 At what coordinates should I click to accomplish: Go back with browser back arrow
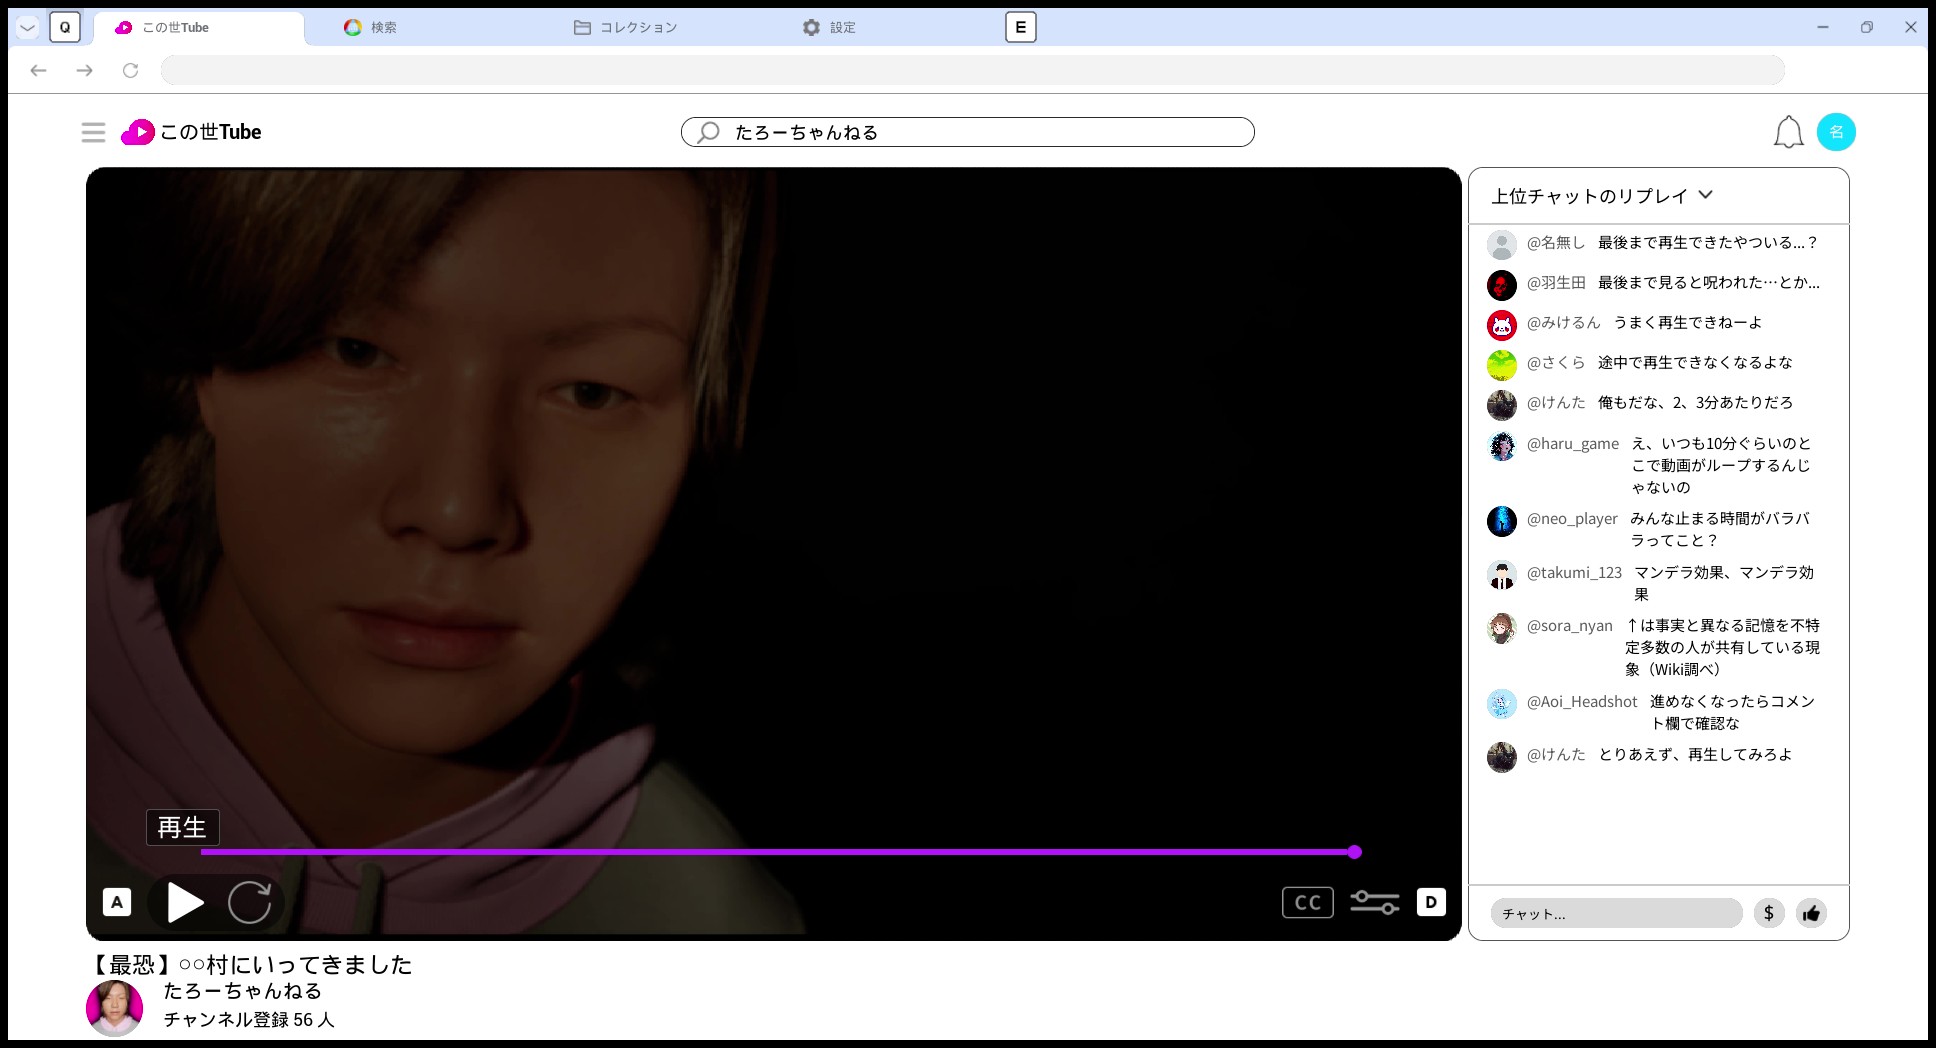39,70
